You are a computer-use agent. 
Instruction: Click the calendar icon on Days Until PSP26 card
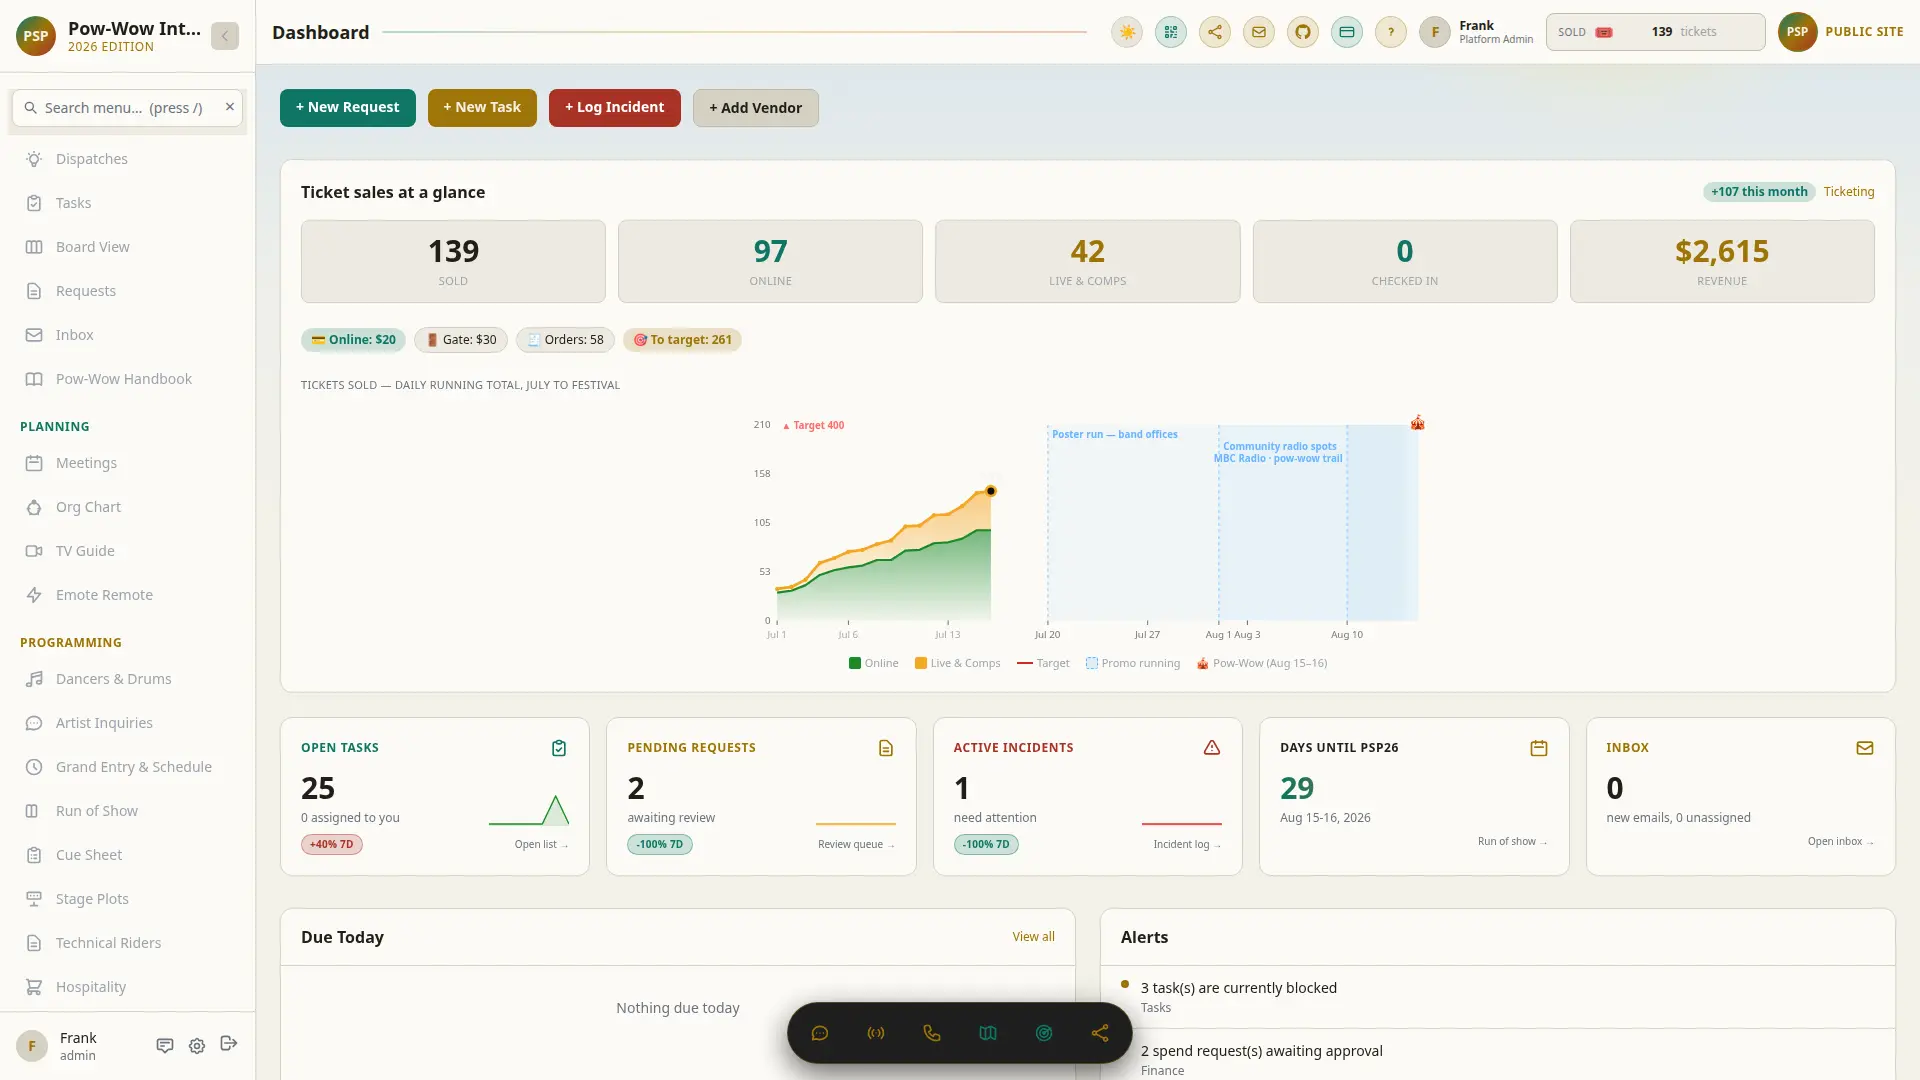[1539, 748]
